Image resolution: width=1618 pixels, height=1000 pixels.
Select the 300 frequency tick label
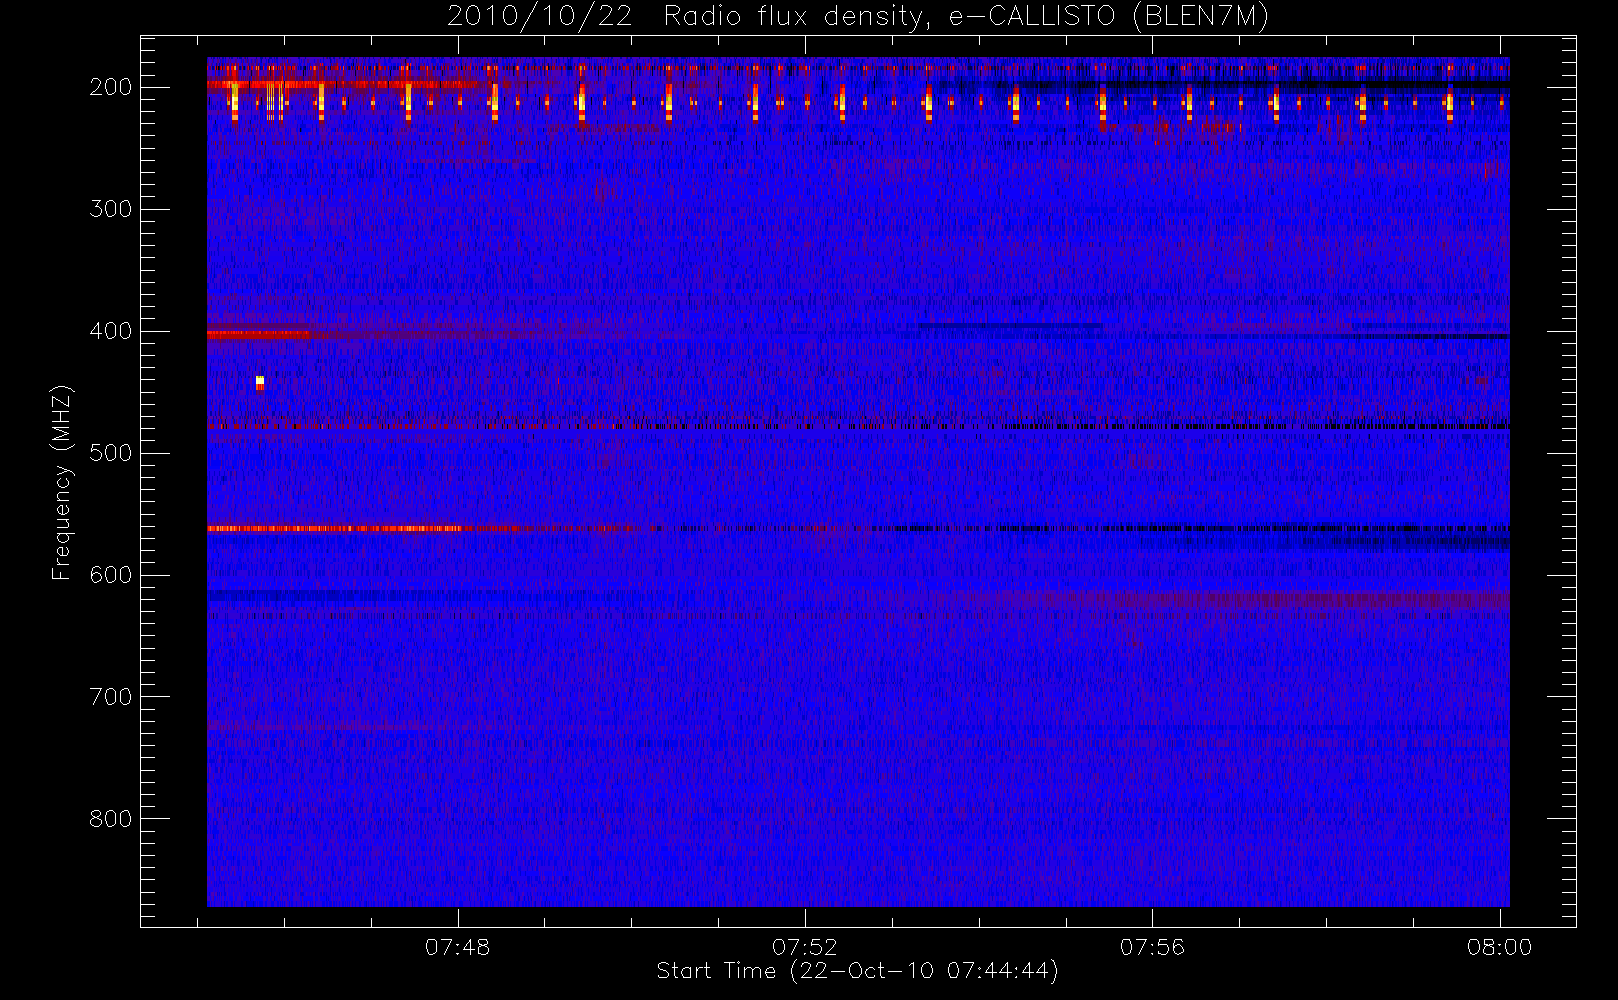click(x=111, y=209)
